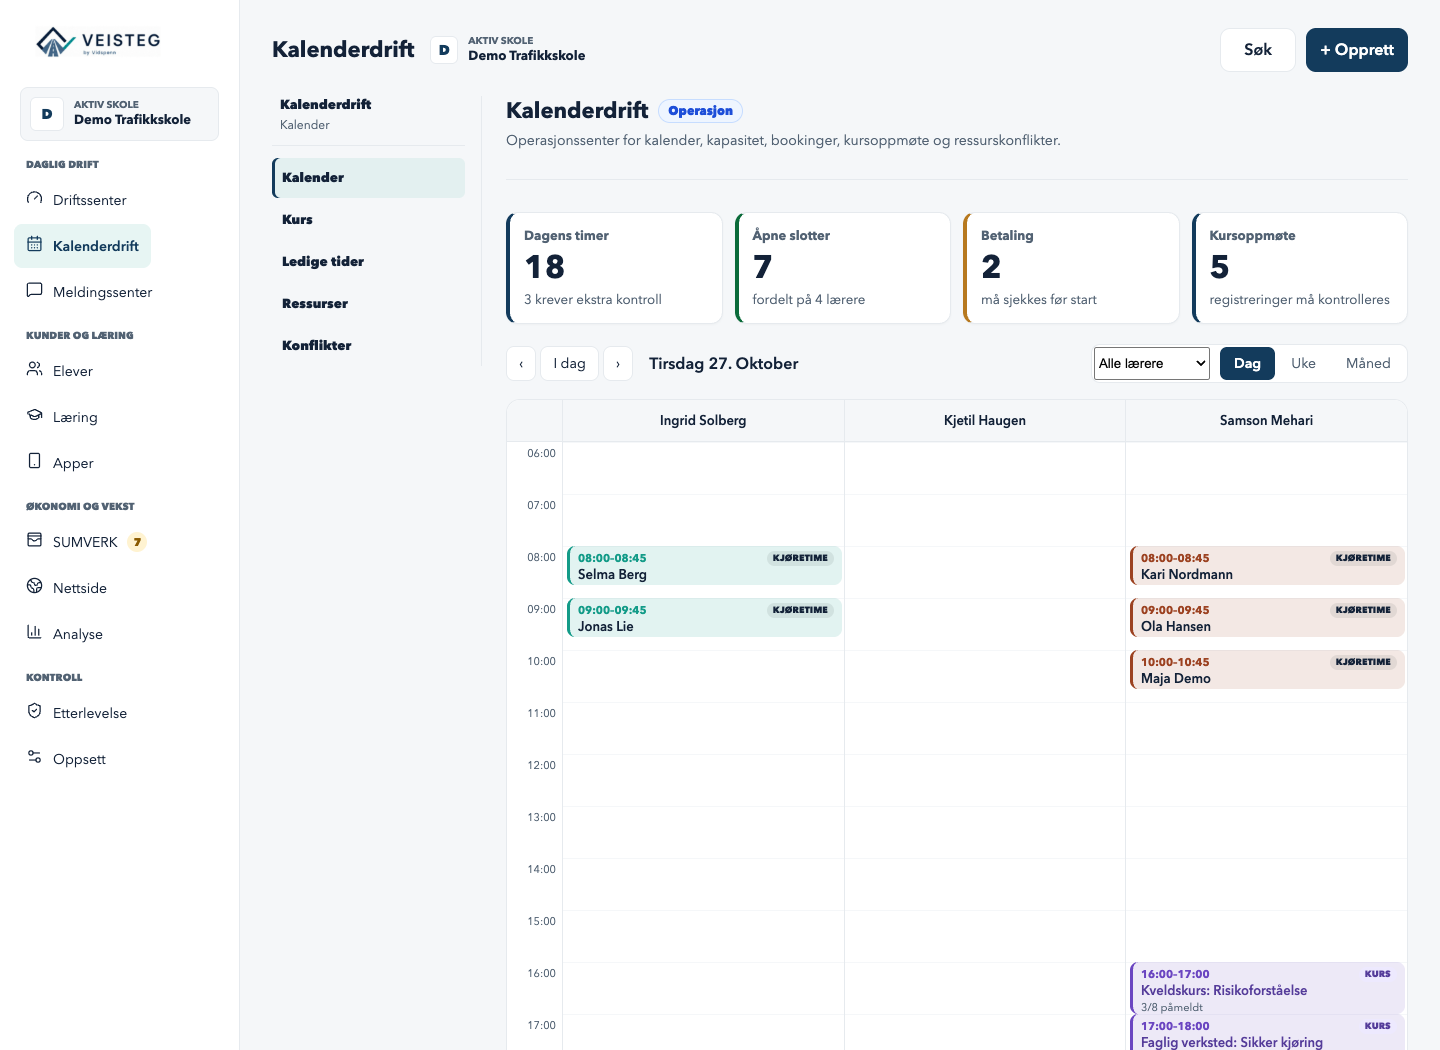Open the Alle lærere teacher dropdown
The image size is (1440, 1050).
coord(1152,364)
